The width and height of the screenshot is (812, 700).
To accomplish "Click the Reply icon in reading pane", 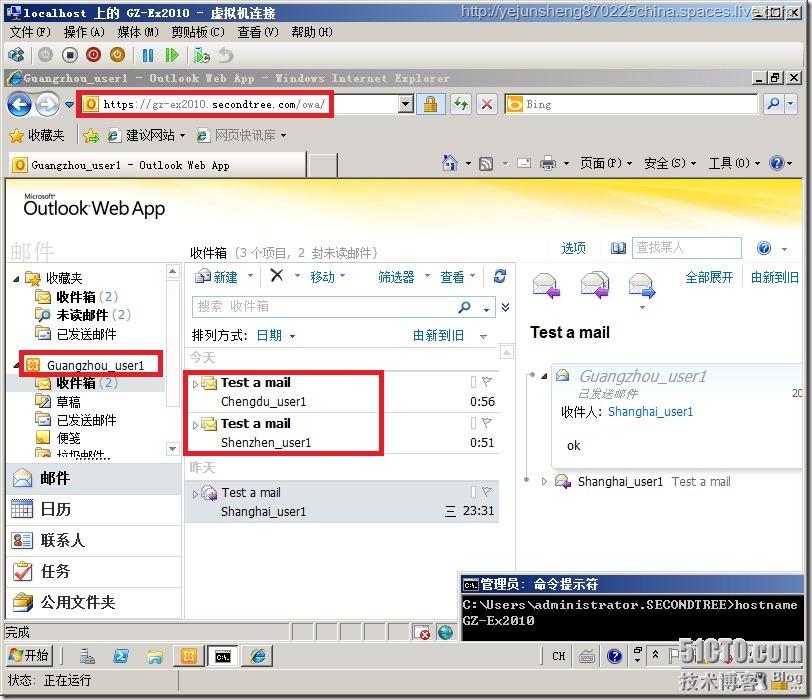I will 546,286.
